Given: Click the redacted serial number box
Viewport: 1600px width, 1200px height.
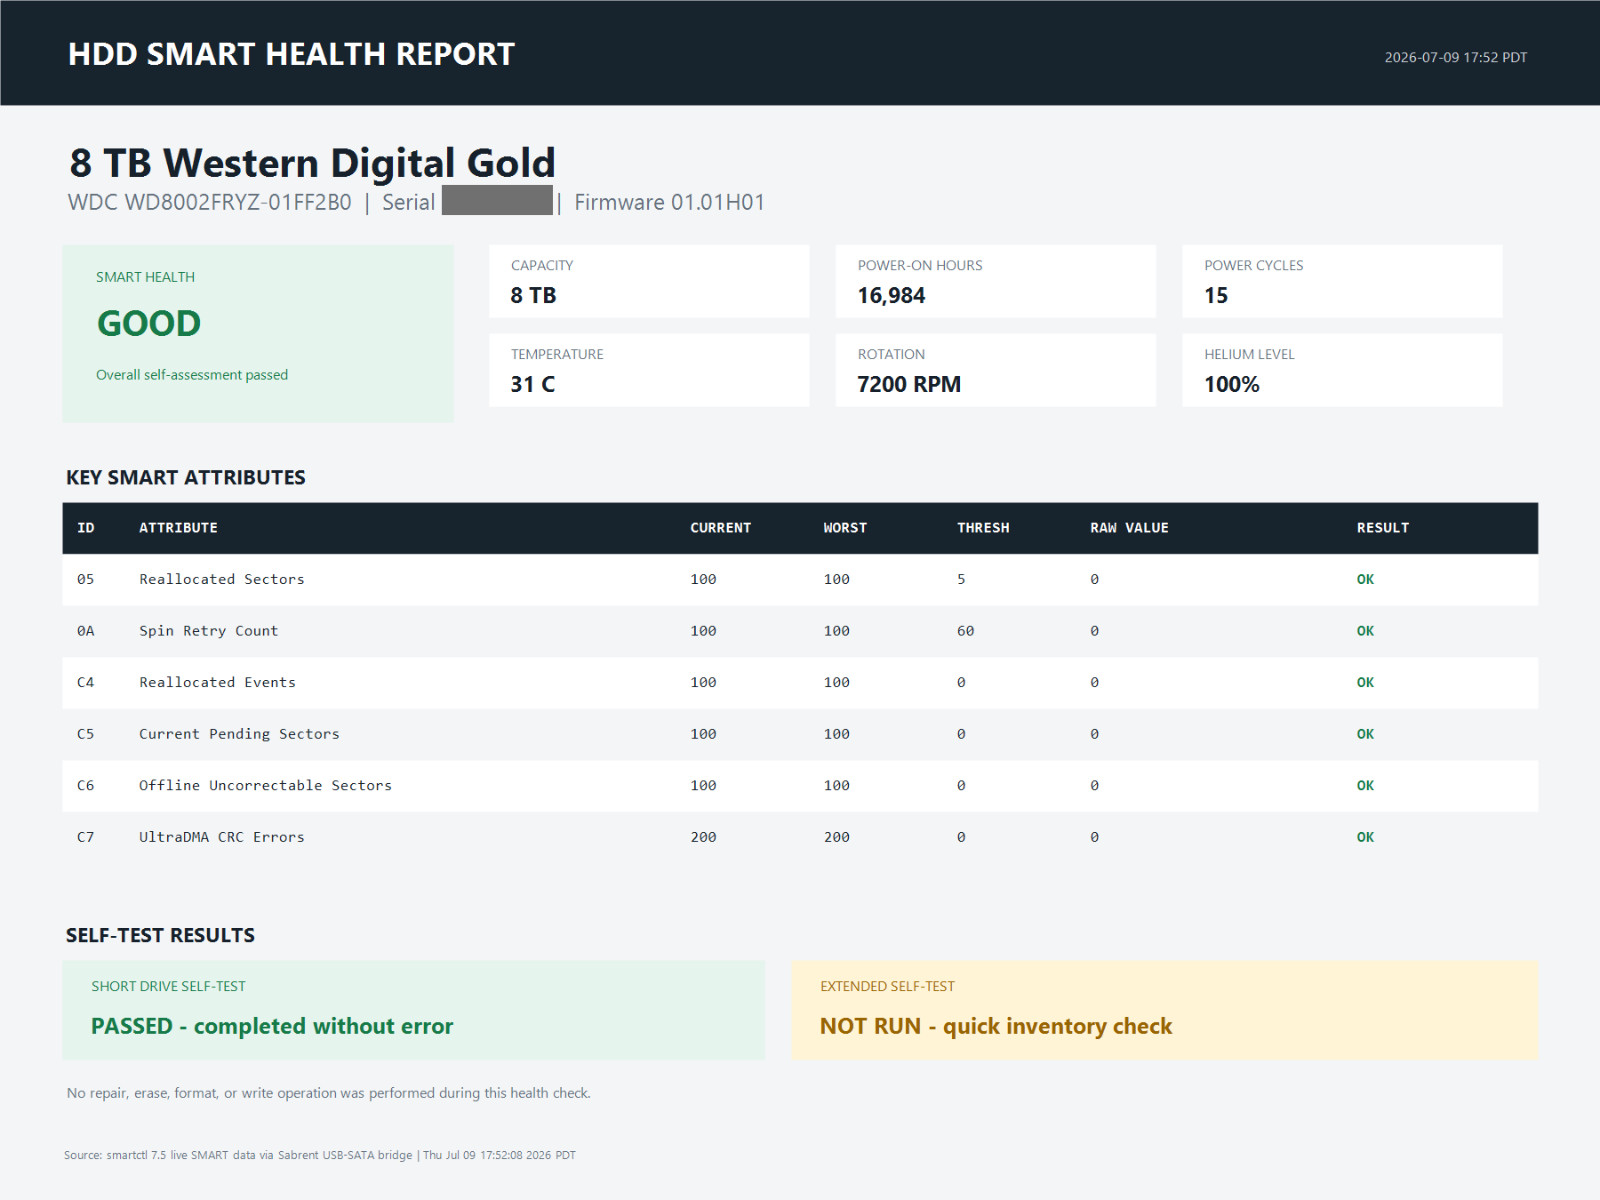Looking at the screenshot, I should 497,200.
